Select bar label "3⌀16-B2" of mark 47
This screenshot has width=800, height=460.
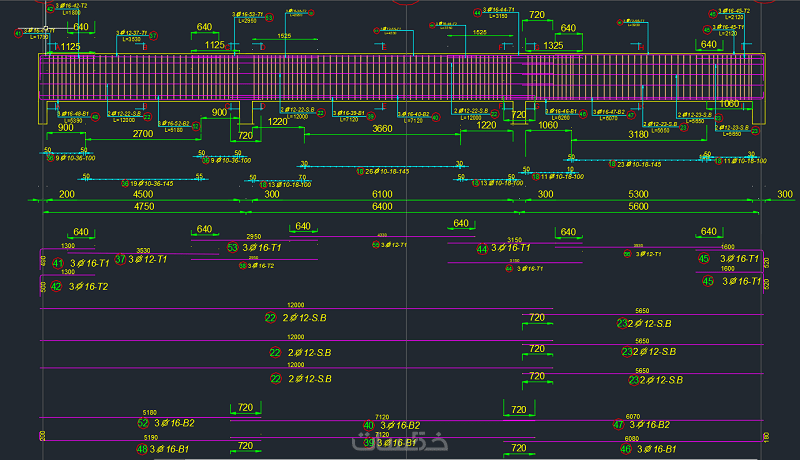point(649,424)
